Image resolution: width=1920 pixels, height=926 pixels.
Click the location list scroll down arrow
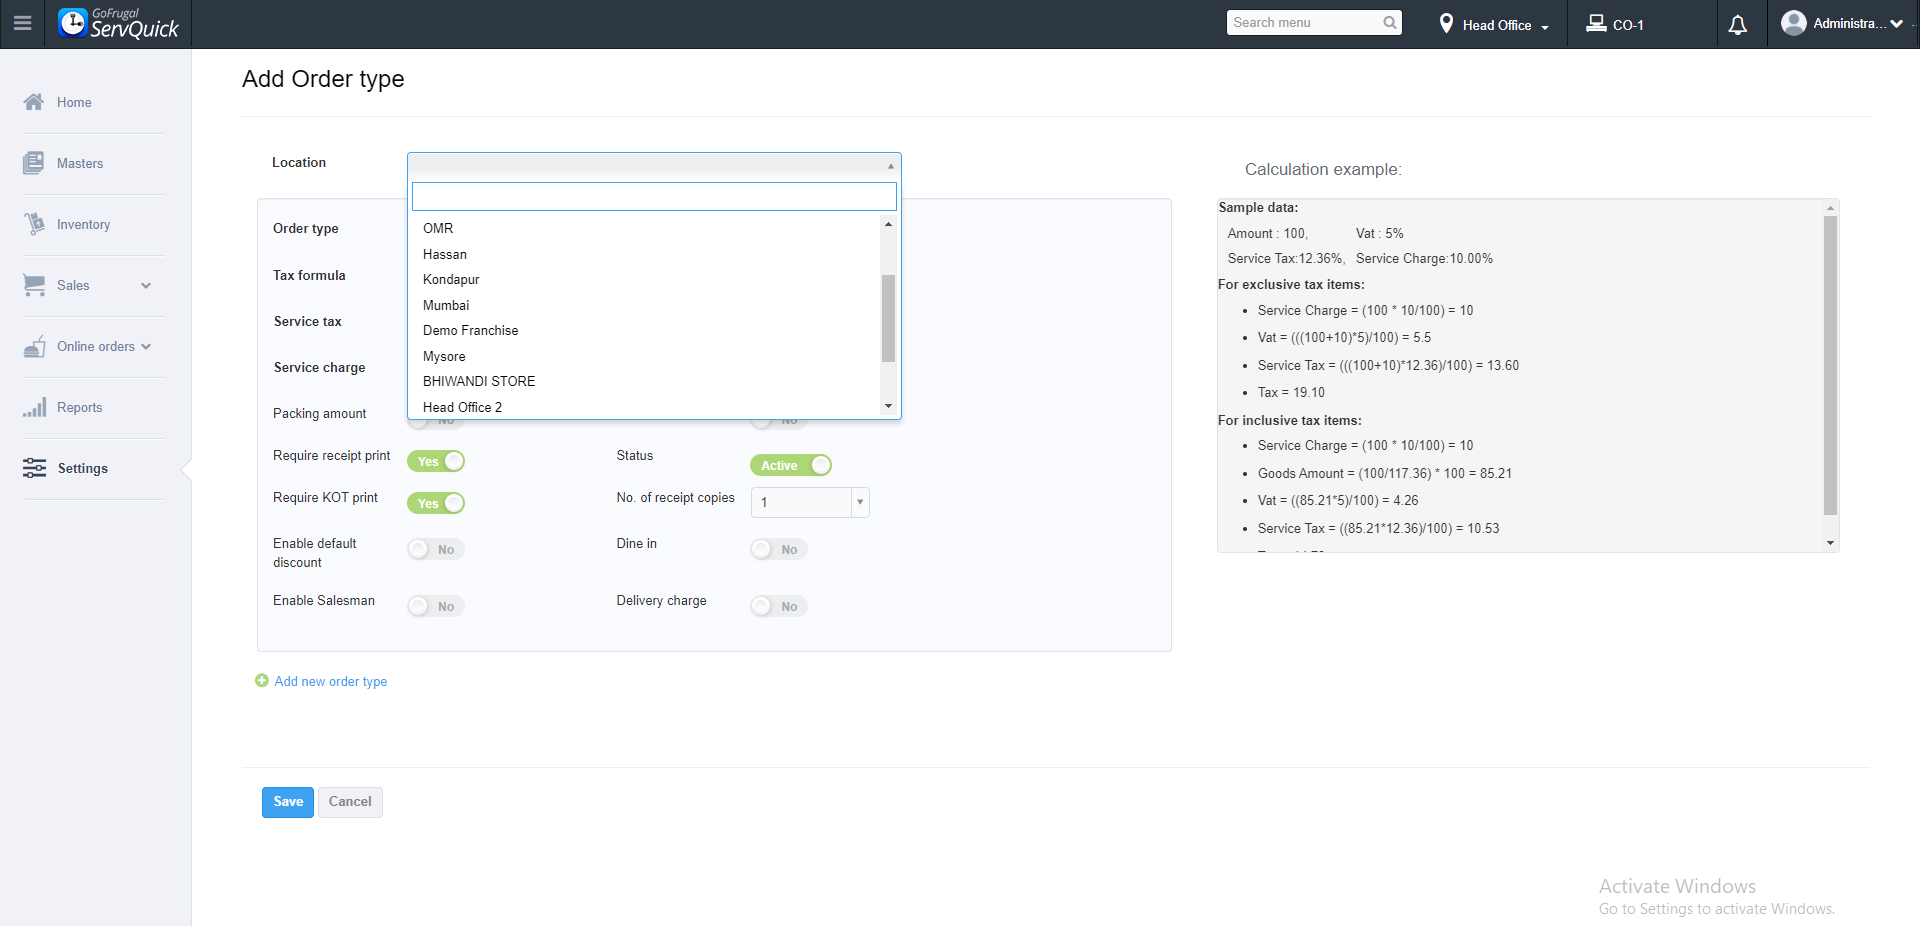(x=888, y=406)
